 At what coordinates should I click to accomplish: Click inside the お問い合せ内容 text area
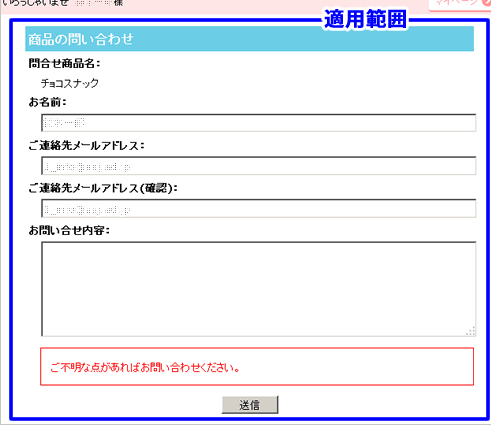(x=258, y=289)
